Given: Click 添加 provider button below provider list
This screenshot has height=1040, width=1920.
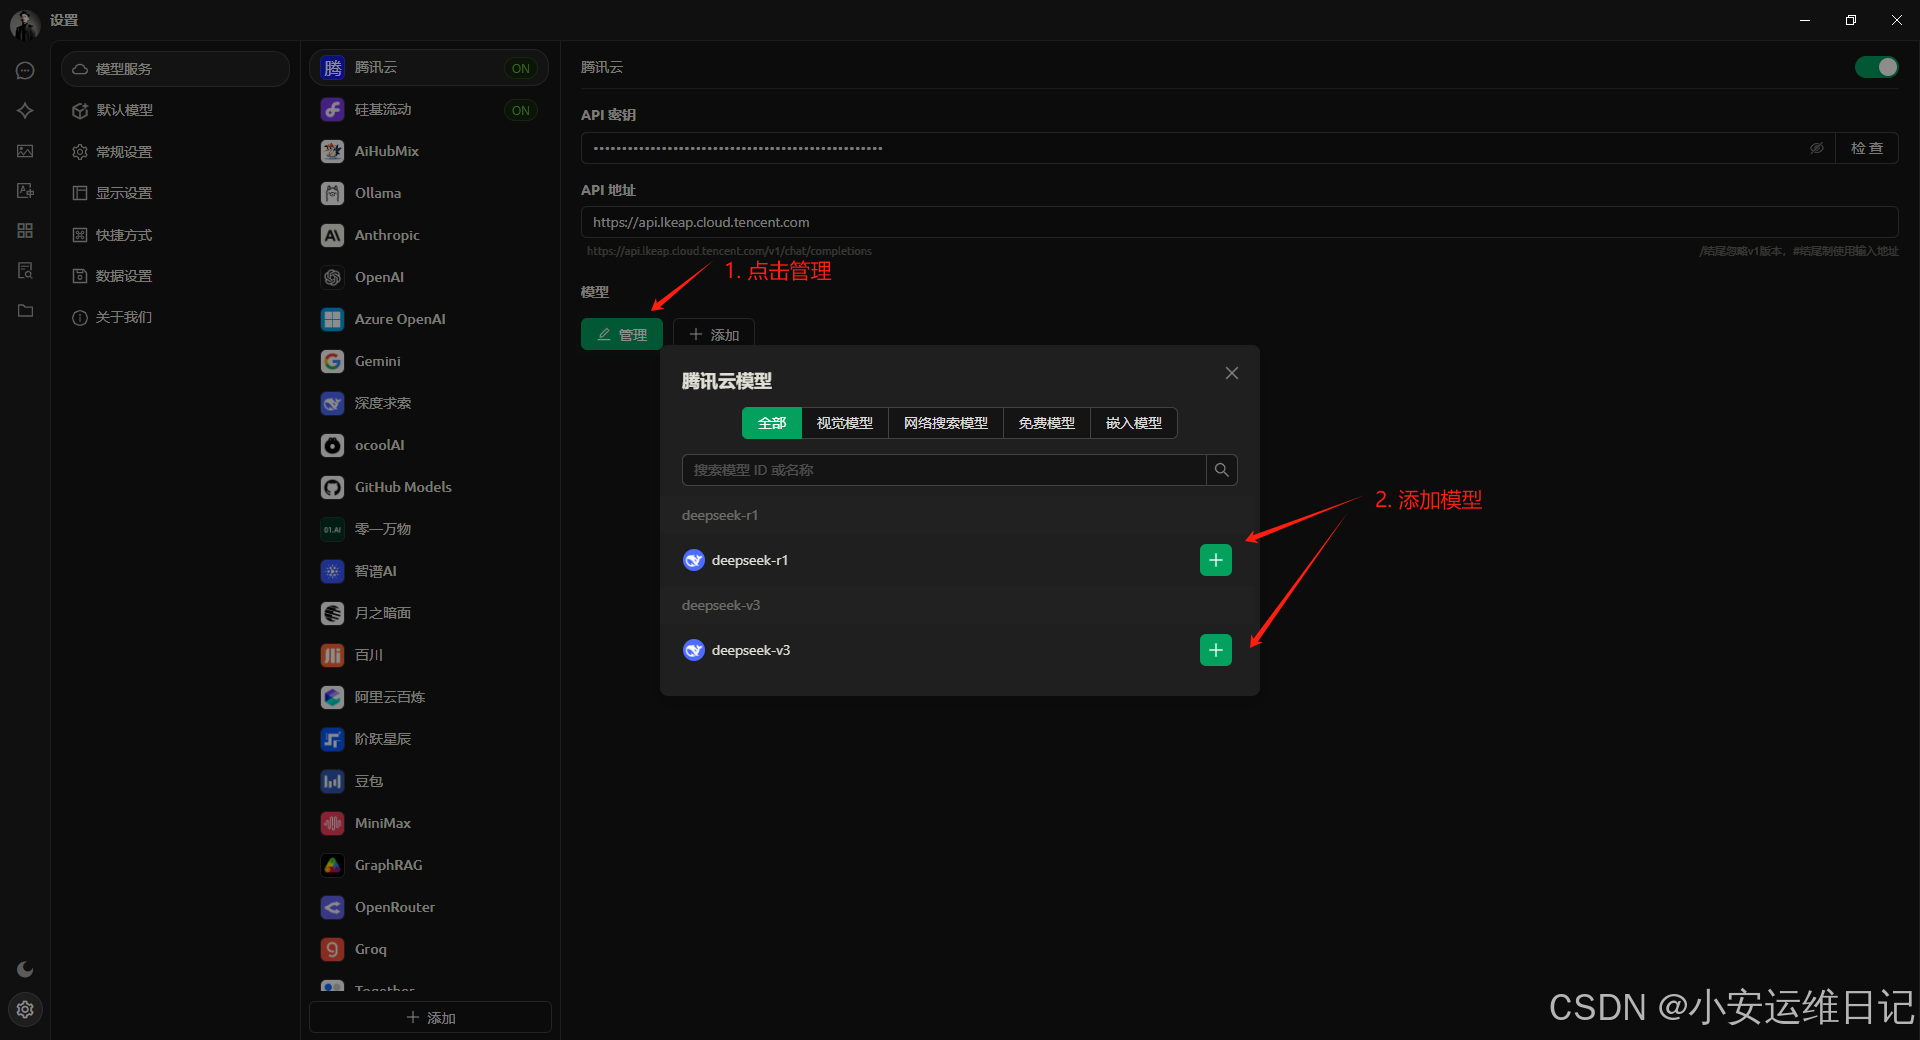Looking at the screenshot, I should pyautogui.click(x=430, y=1017).
